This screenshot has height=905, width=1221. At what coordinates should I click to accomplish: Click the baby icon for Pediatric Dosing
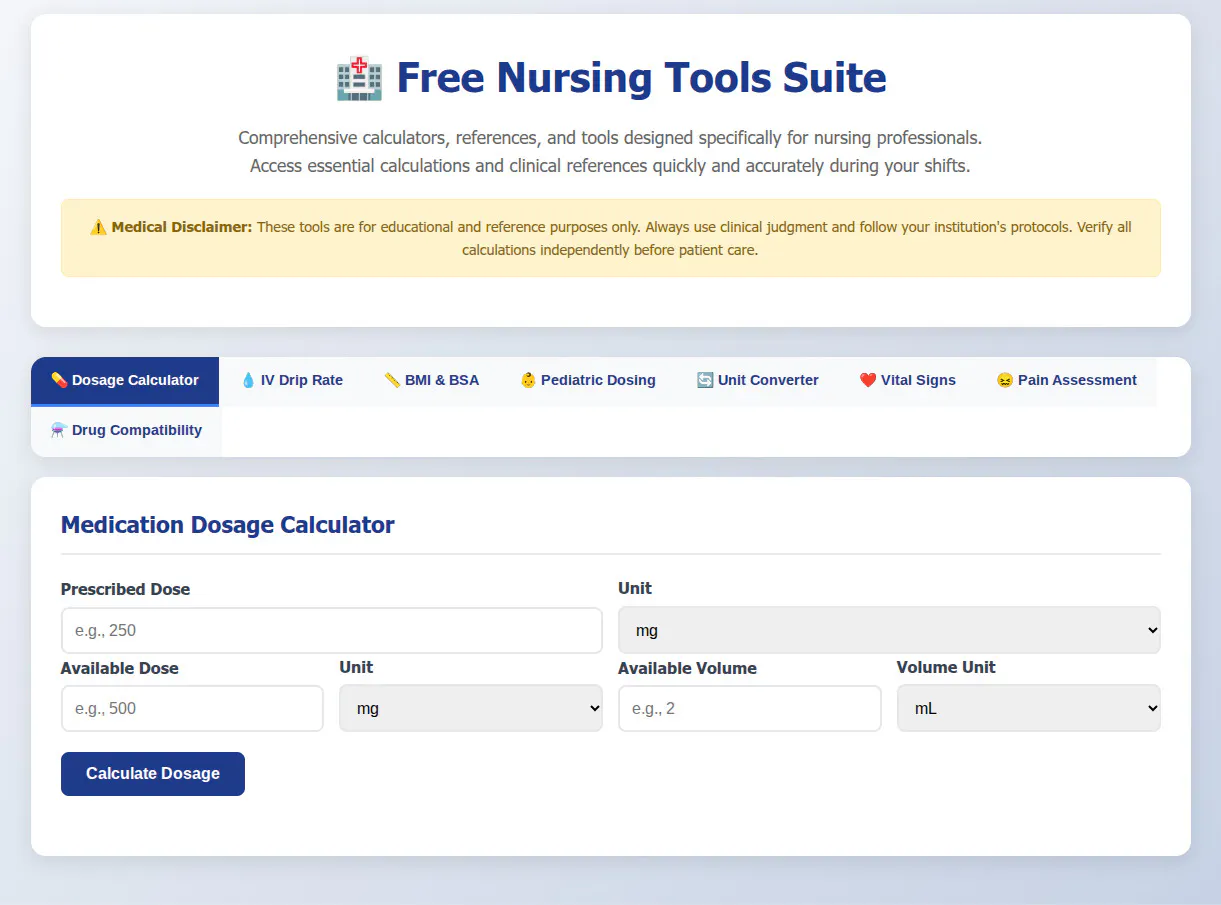click(x=528, y=380)
